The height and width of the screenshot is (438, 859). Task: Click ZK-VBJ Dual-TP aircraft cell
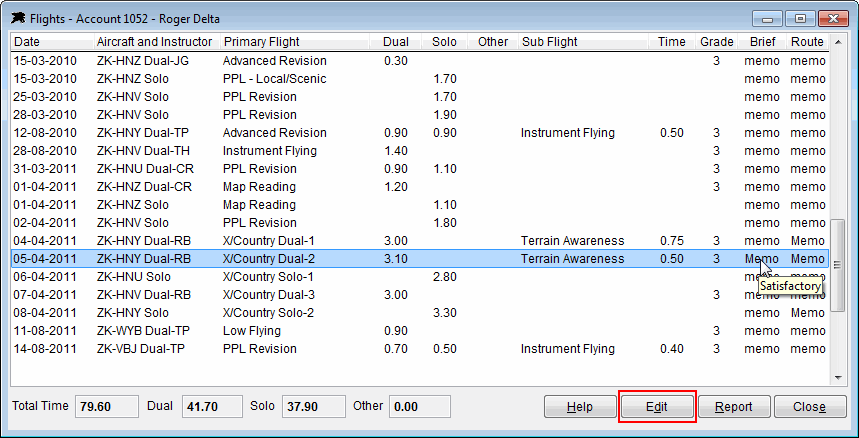(143, 349)
